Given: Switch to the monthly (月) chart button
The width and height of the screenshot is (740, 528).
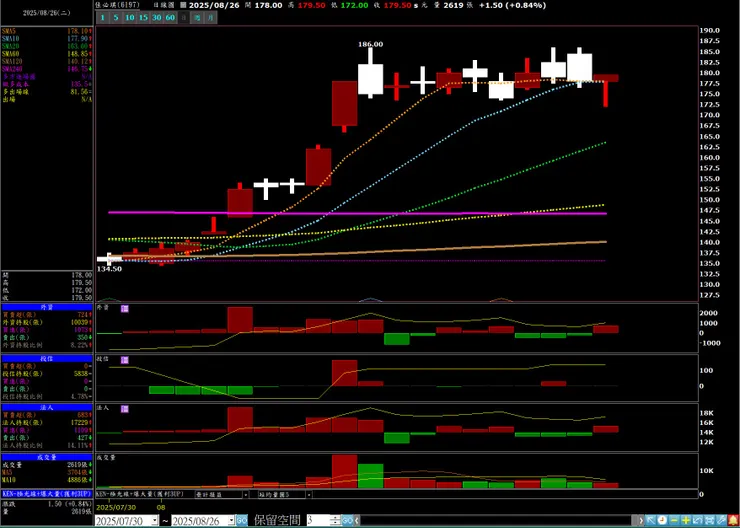Looking at the screenshot, I should coord(211,18).
